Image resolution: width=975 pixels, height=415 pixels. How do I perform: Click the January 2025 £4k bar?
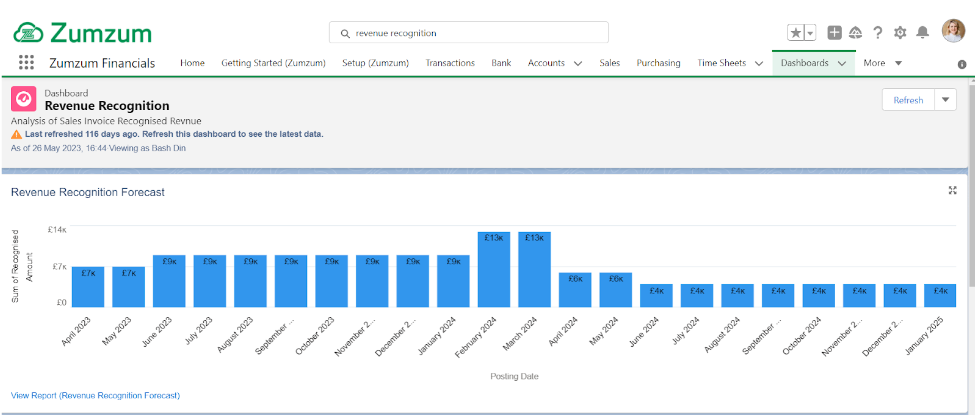pos(940,296)
